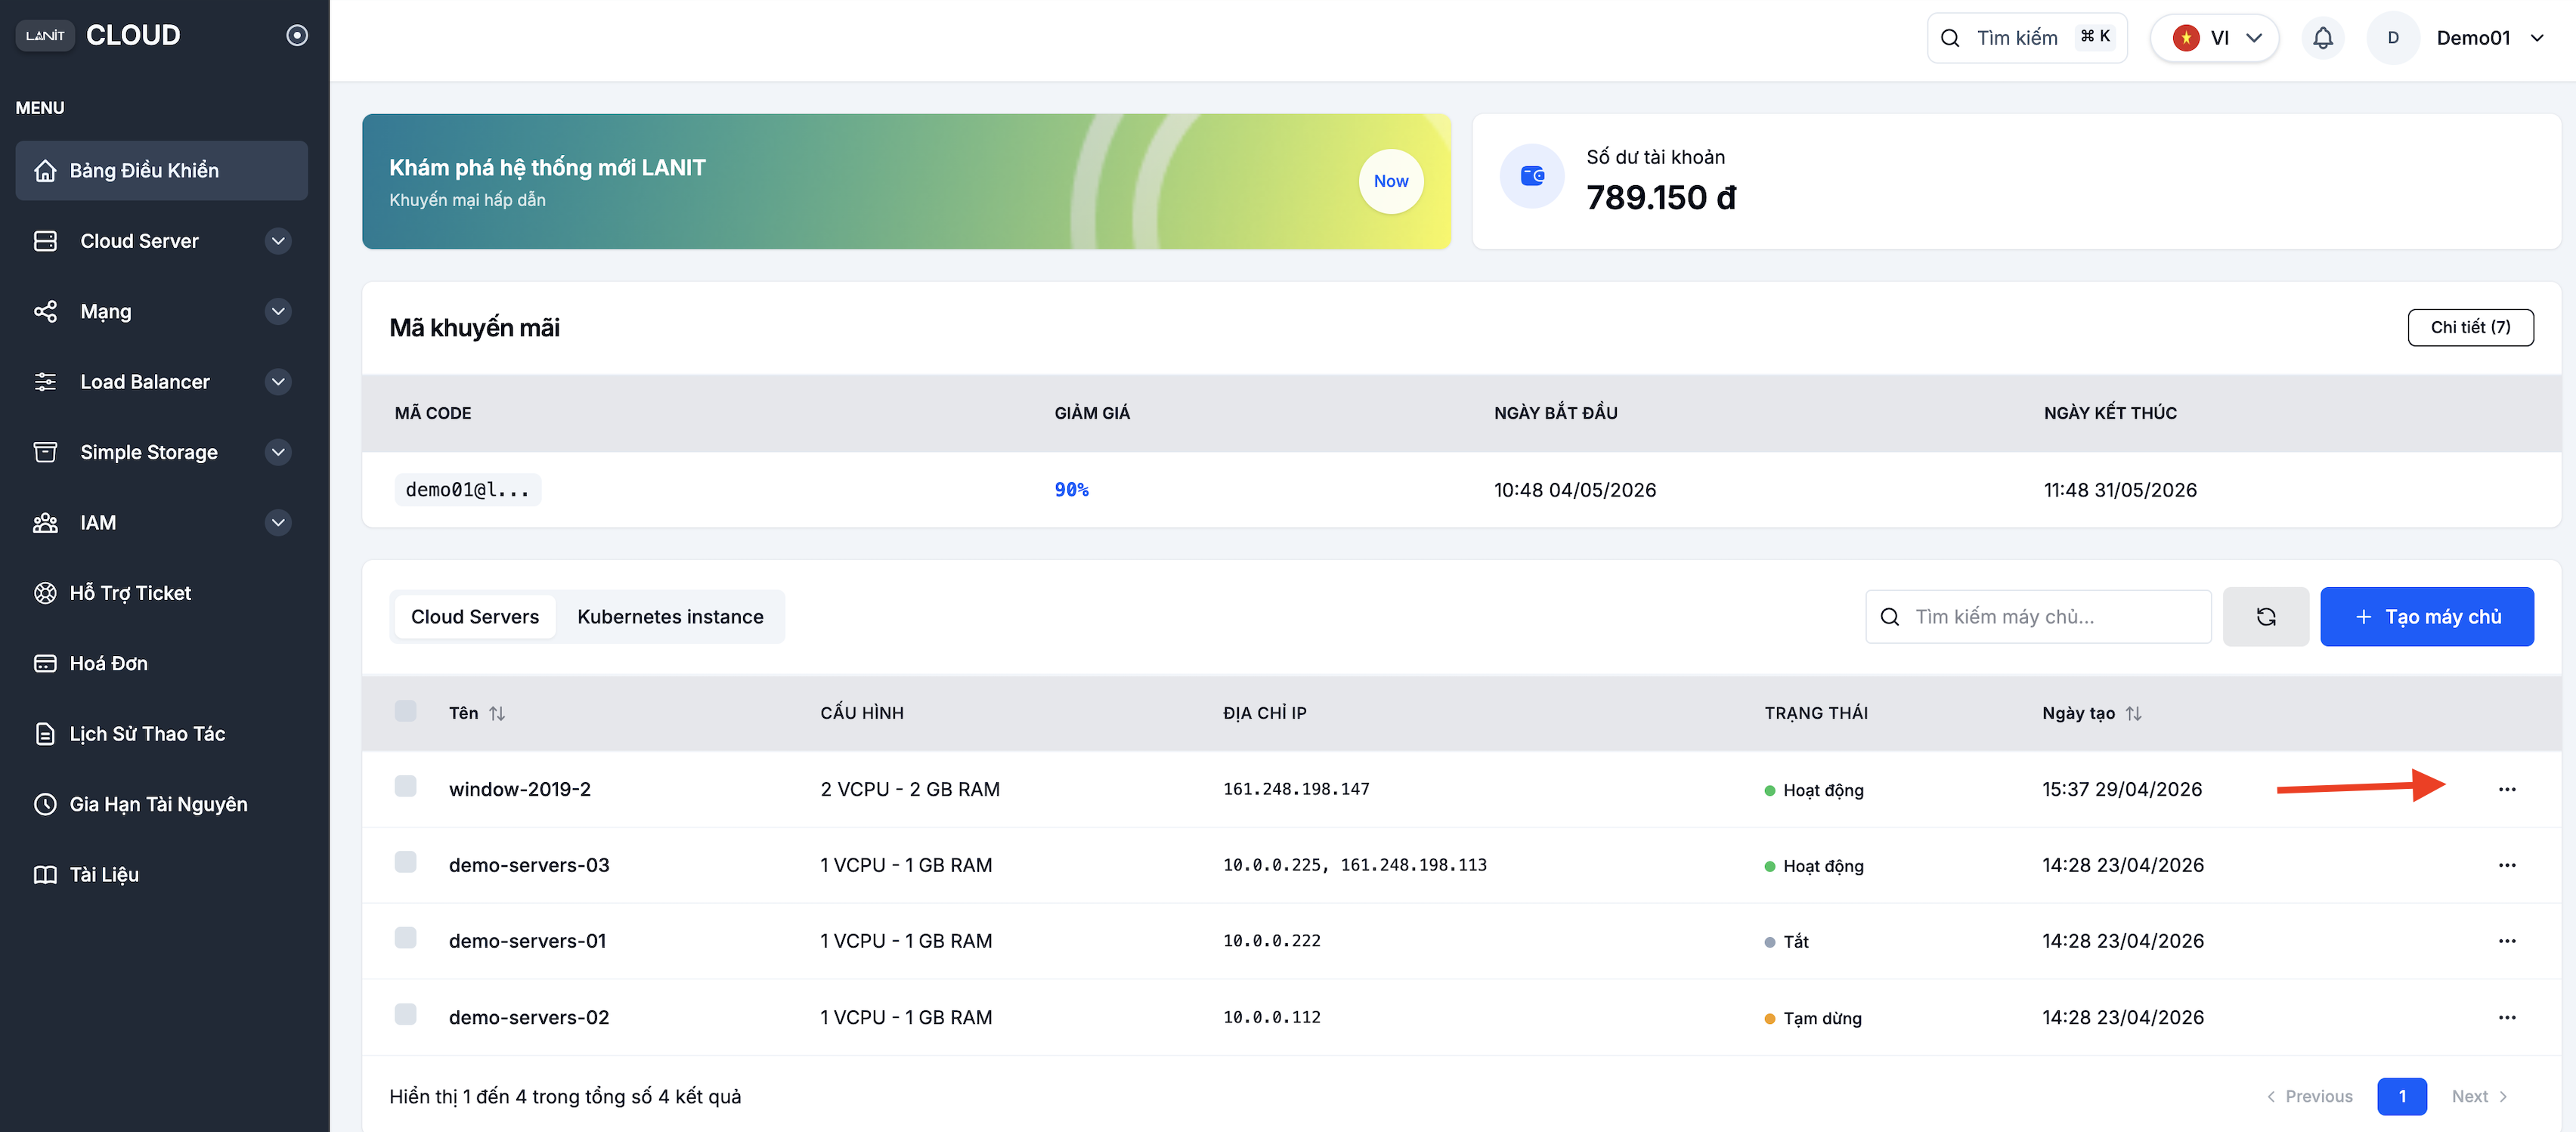Viewport: 2576px width, 1132px height.
Task: Click the IAM users icon
Action: point(45,523)
